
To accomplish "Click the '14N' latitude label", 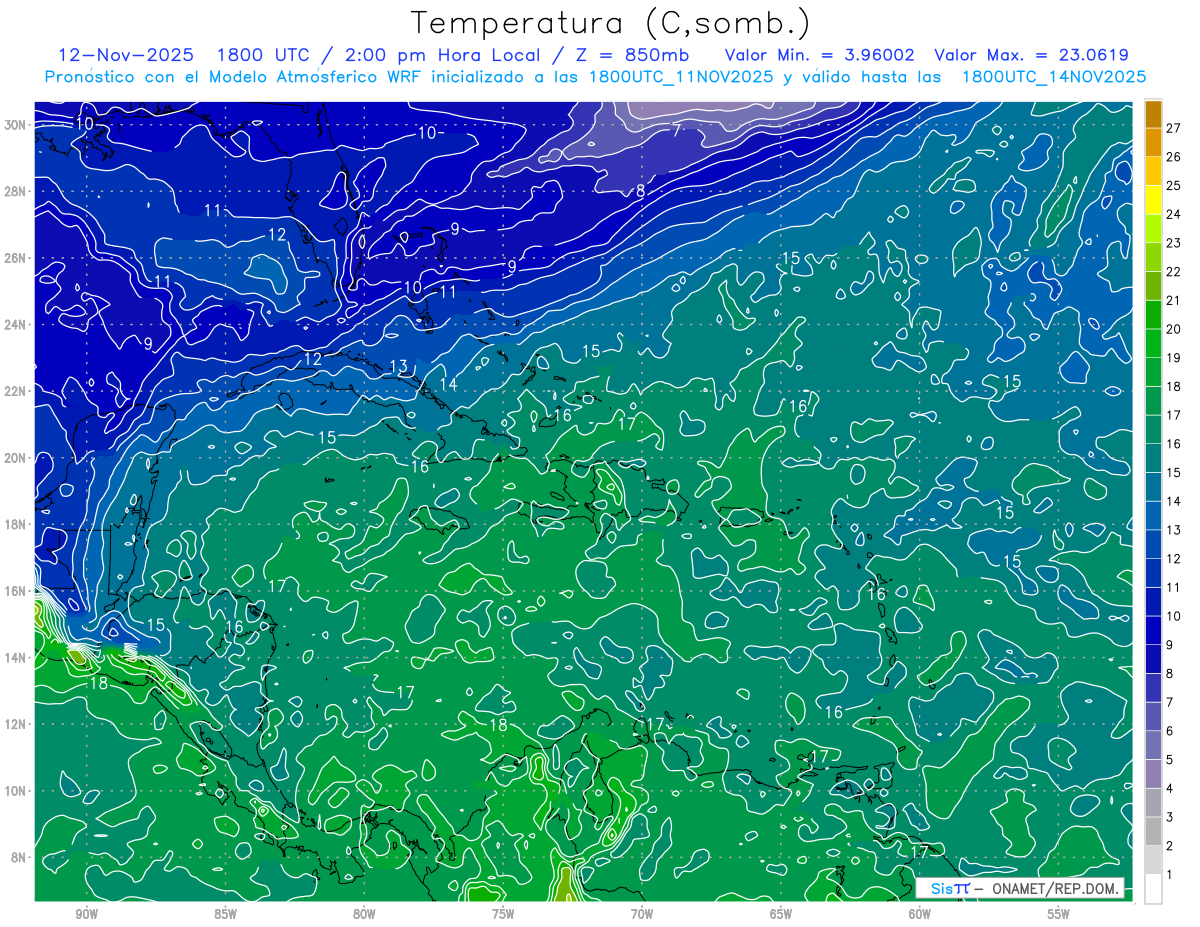I will pos(15,657).
